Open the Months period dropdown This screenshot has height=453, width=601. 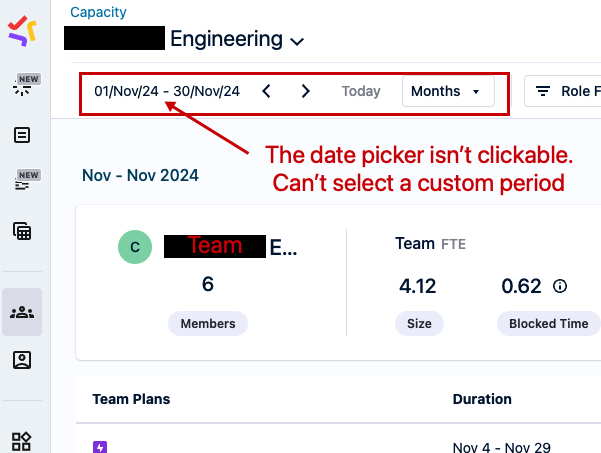click(447, 91)
